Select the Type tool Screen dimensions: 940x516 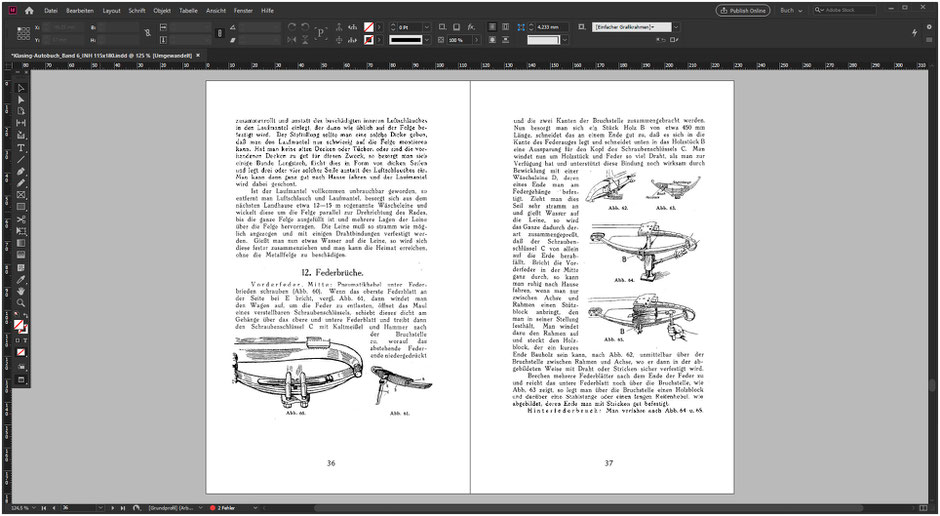21,147
